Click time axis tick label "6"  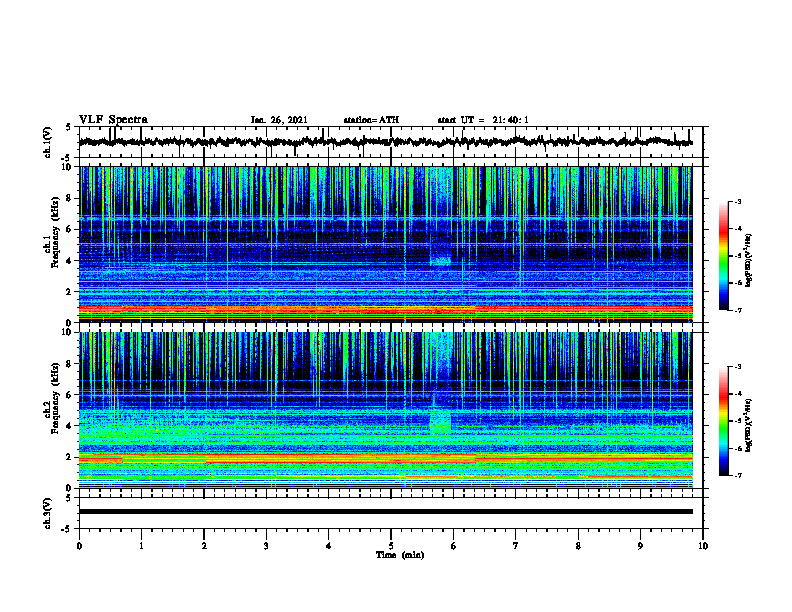[x=454, y=546]
